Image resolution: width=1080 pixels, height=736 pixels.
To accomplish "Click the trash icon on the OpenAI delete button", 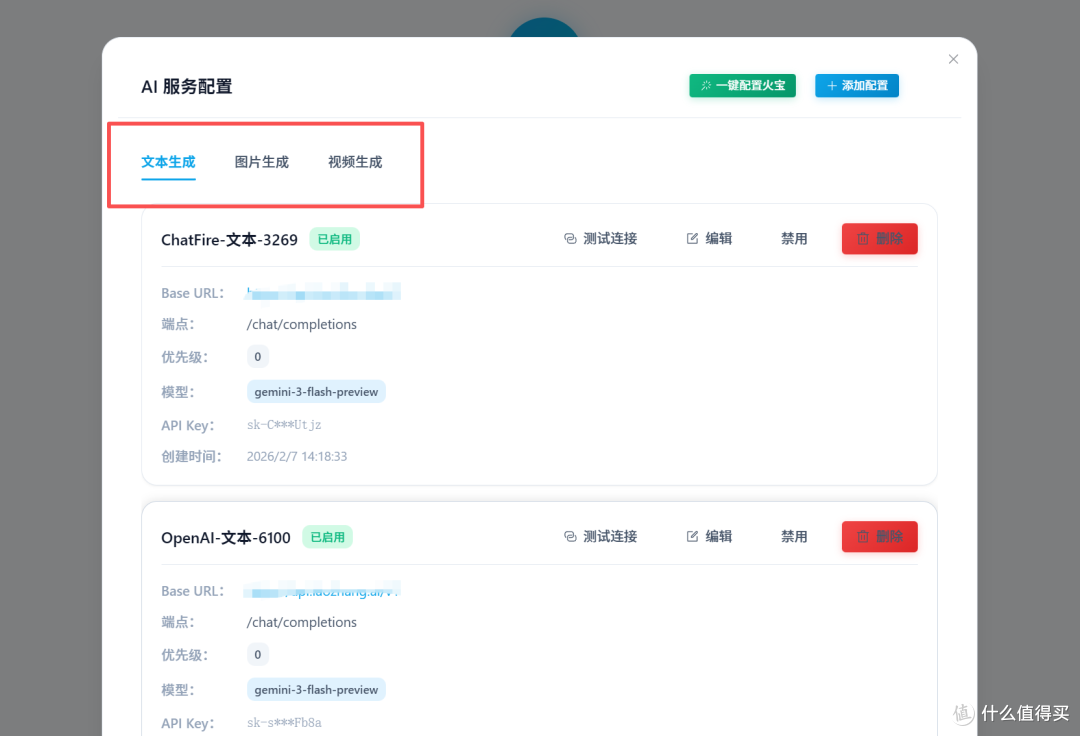I will tap(863, 536).
